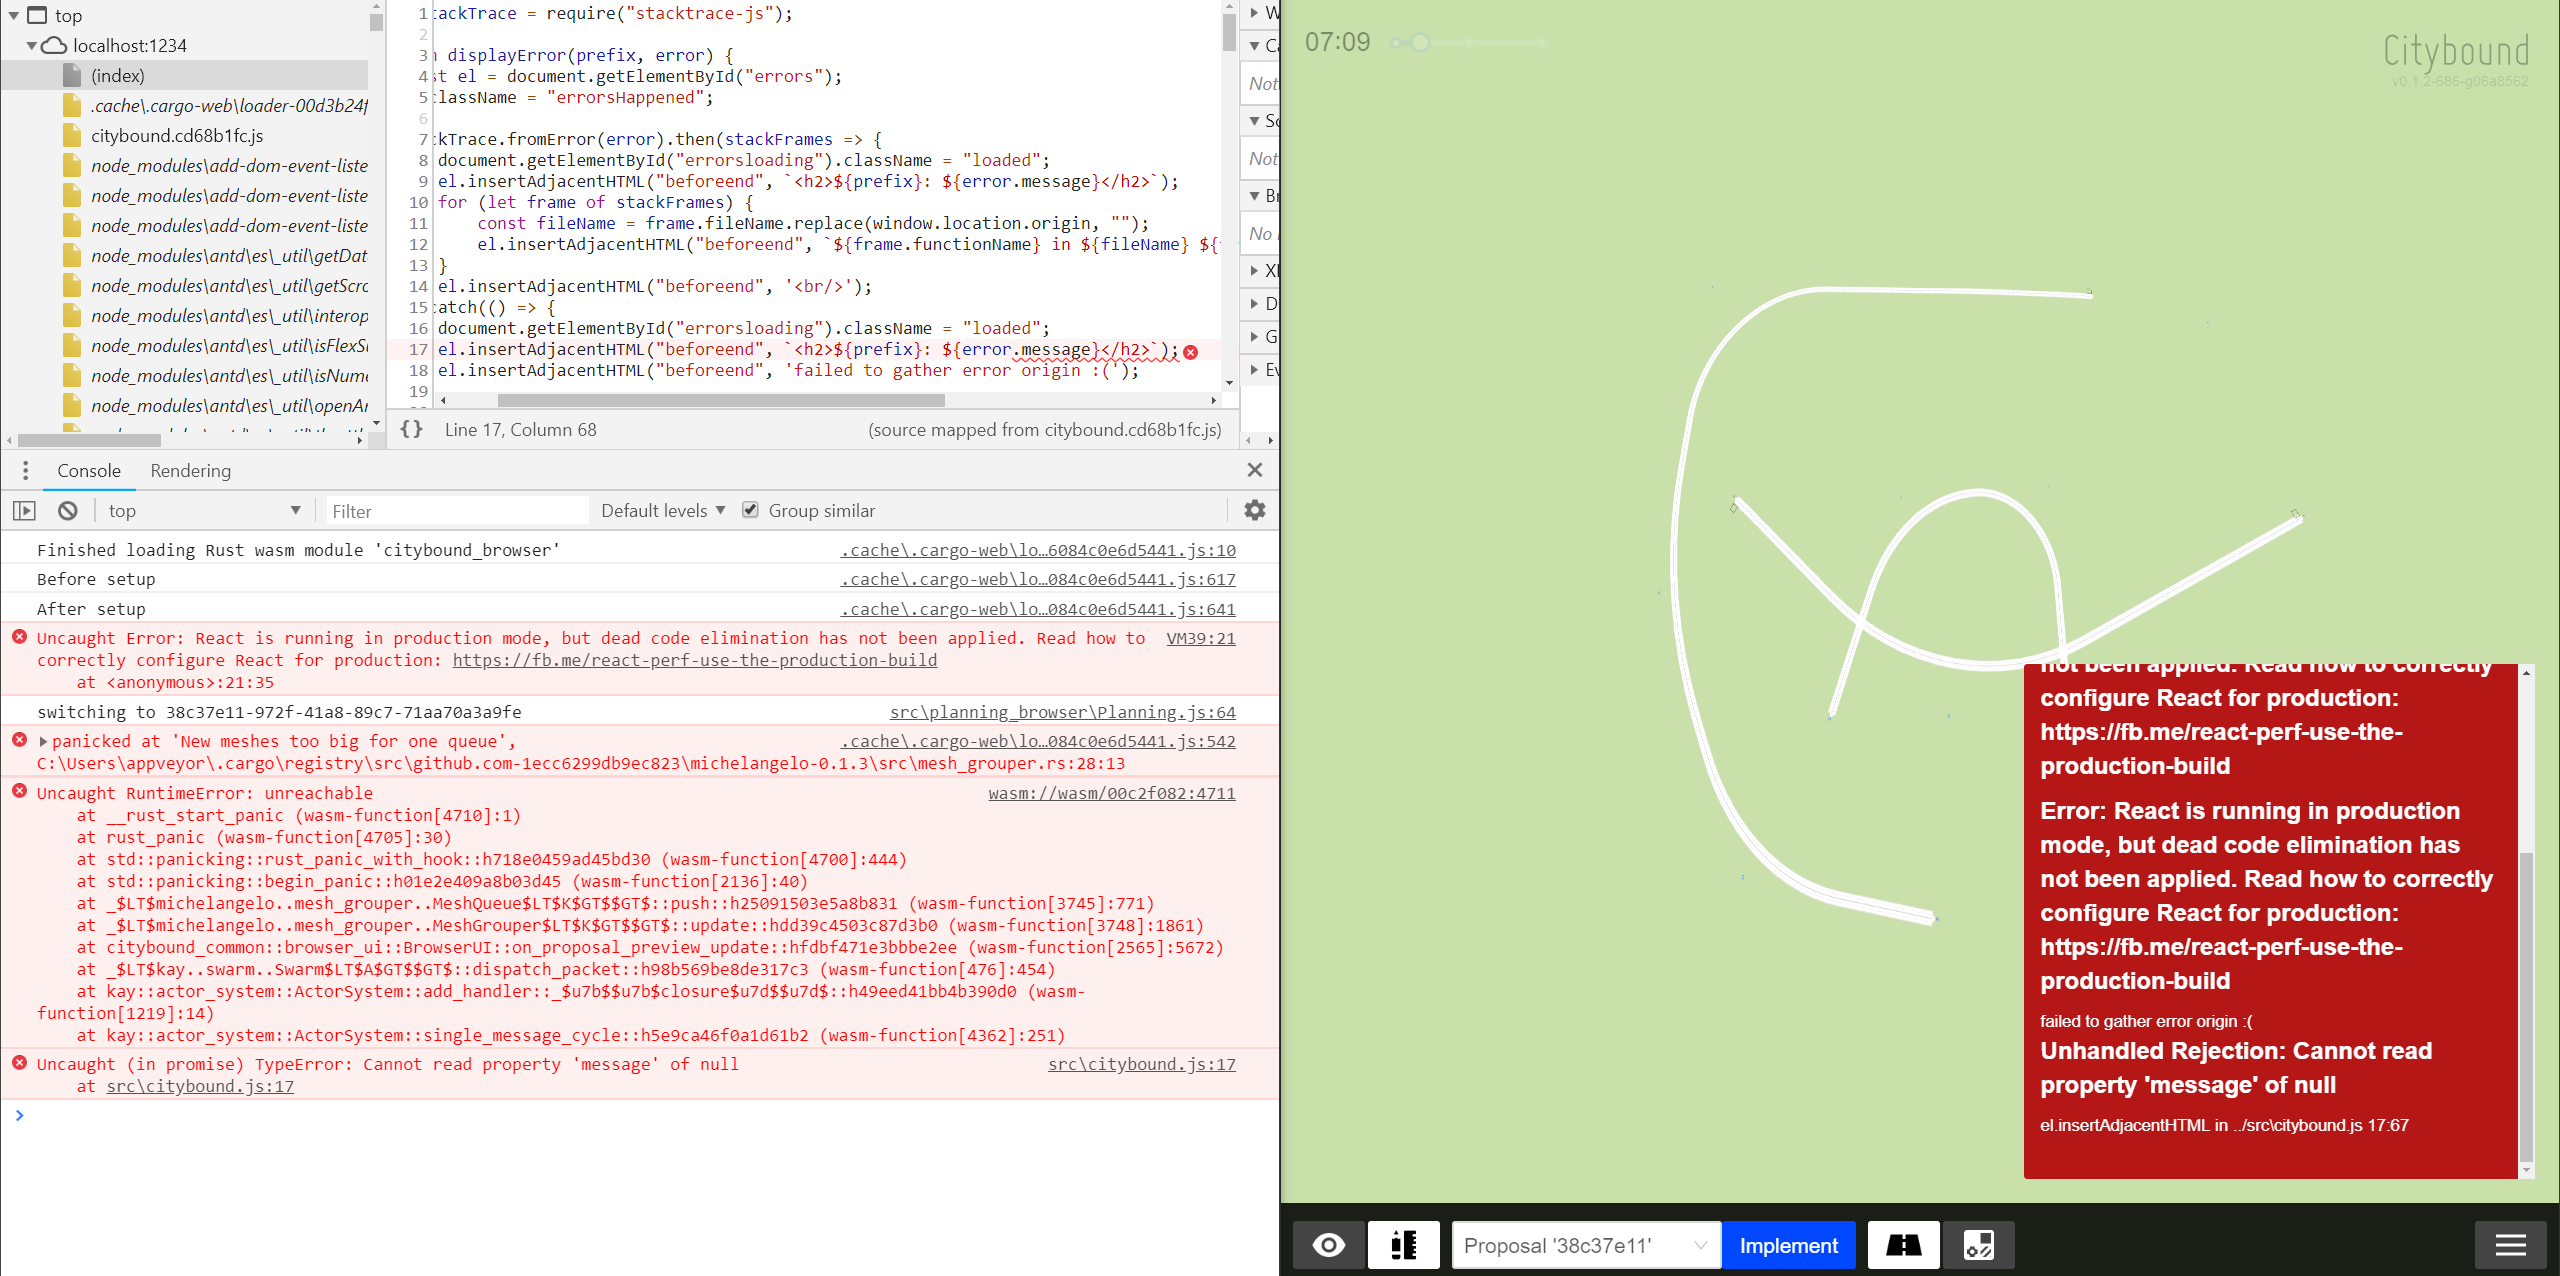Clear the console with the ban icon
Screen dimensions: 2560x1276
(x=67, y=511)
